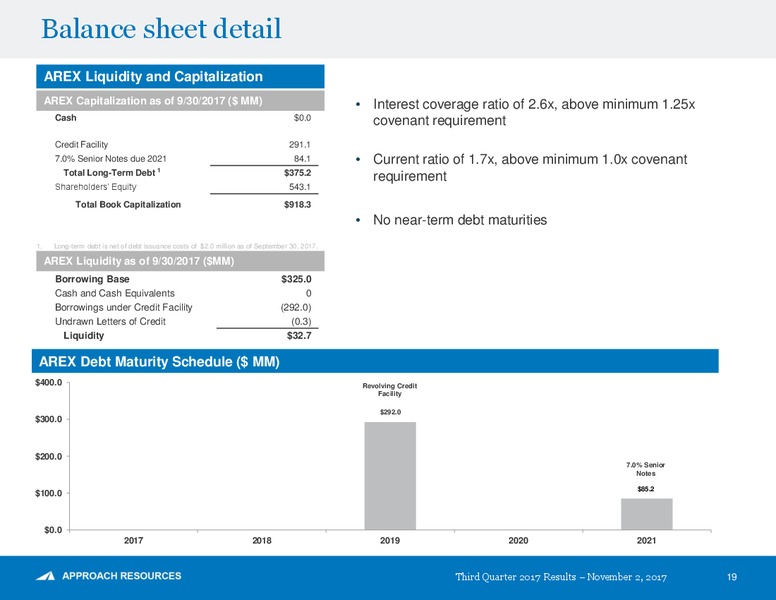Click 'AREX Capitalization as of 9/30/2017' subheader

point(180,100)
